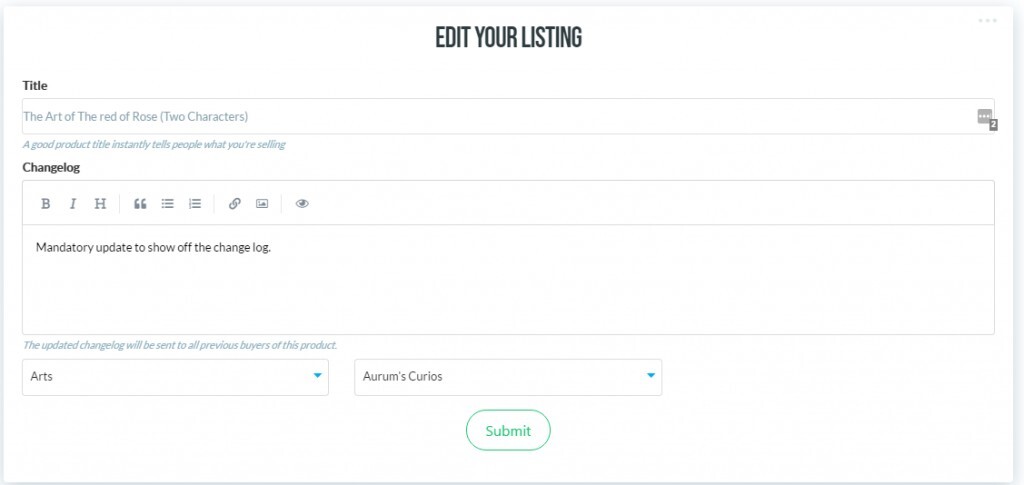Click the extension icon inside the Title field

(985, 117)
